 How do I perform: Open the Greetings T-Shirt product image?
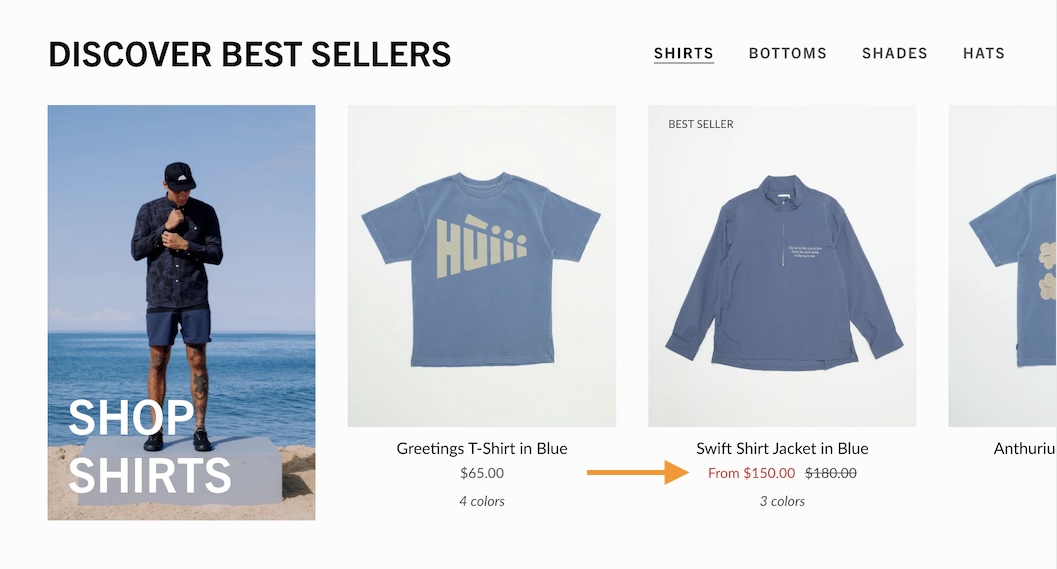(481, 266)
